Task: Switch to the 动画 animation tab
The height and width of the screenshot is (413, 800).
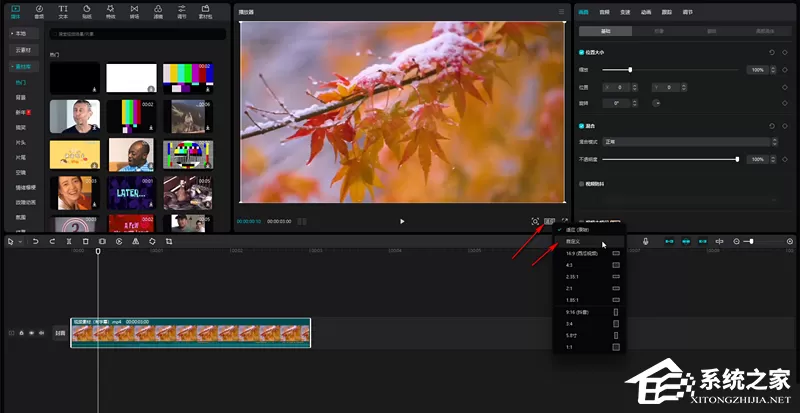Action: coord(645,12)
